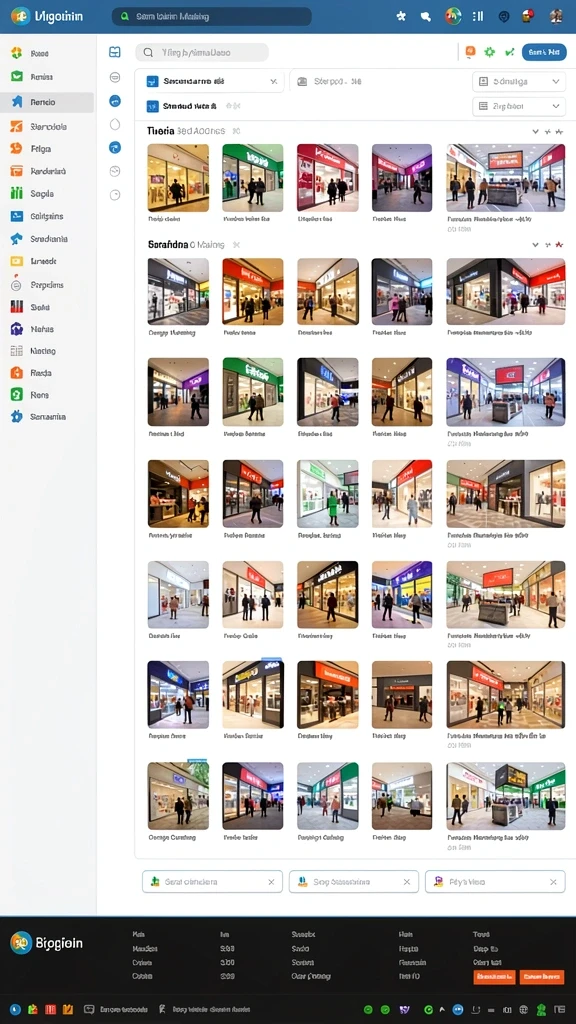Select the highlighted third item in the left sidebar
Screen dimensions: 576x1024
47,102
